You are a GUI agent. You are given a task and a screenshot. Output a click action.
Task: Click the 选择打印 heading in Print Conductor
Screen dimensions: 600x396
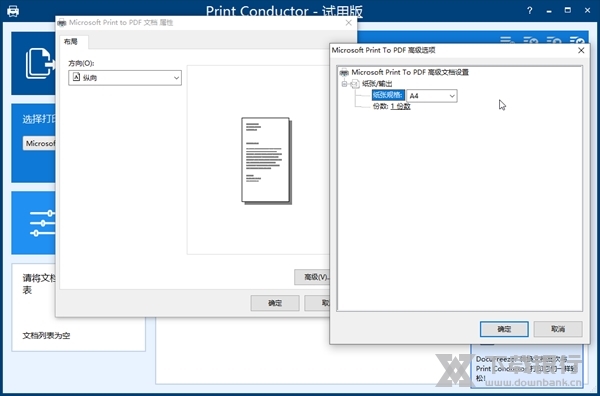click(x=39, y=119)
